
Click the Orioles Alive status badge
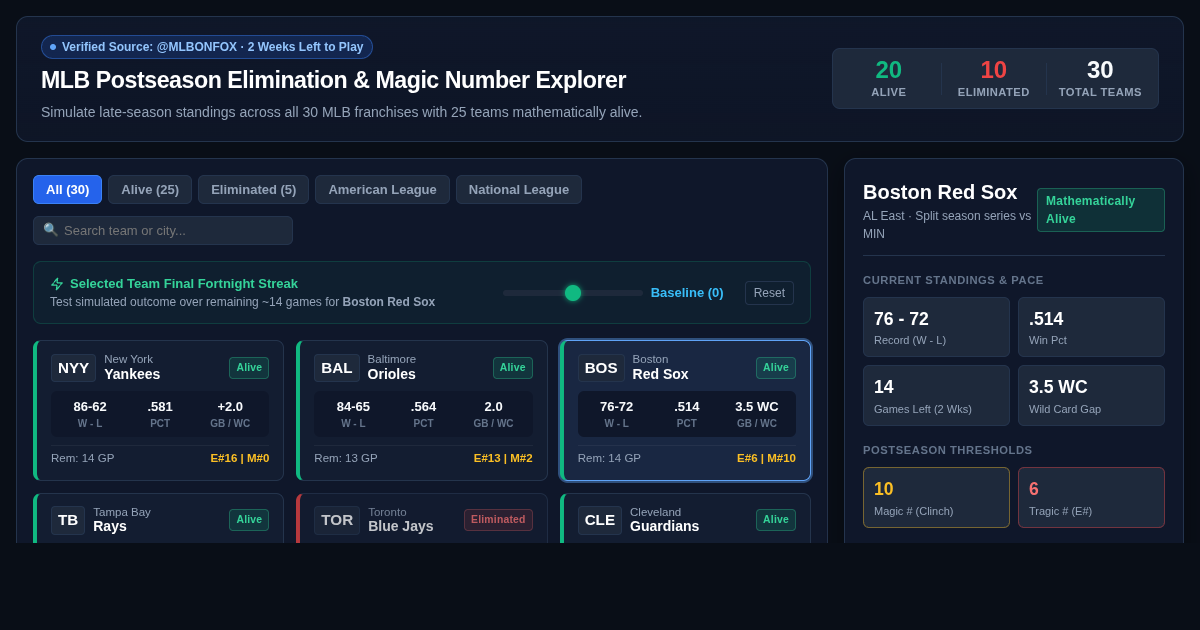pos(513,368)
